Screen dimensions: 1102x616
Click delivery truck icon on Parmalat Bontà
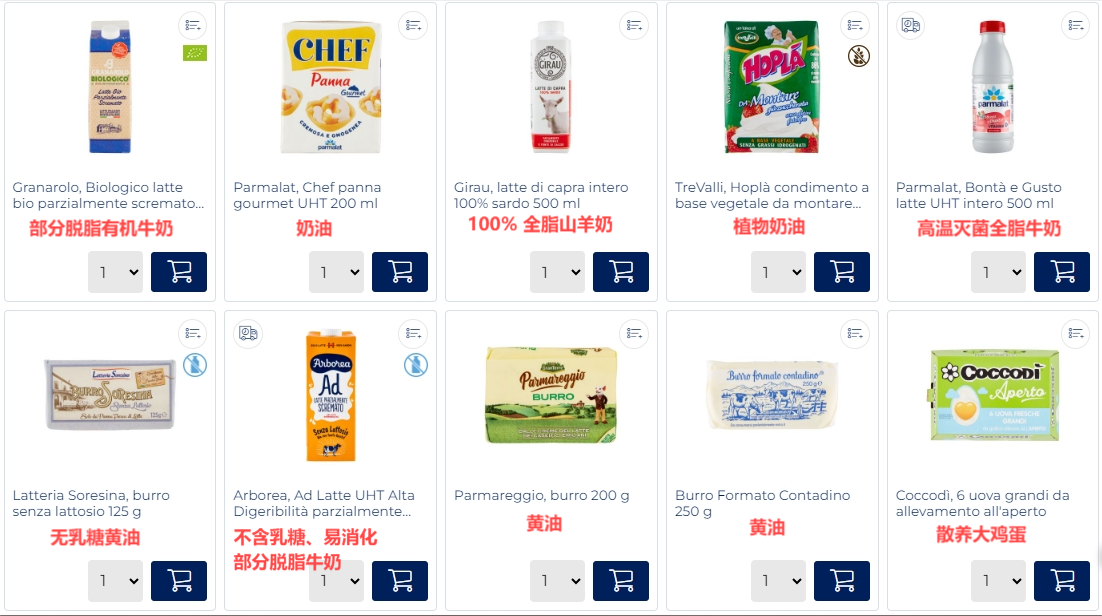click(x=911, y=25)
